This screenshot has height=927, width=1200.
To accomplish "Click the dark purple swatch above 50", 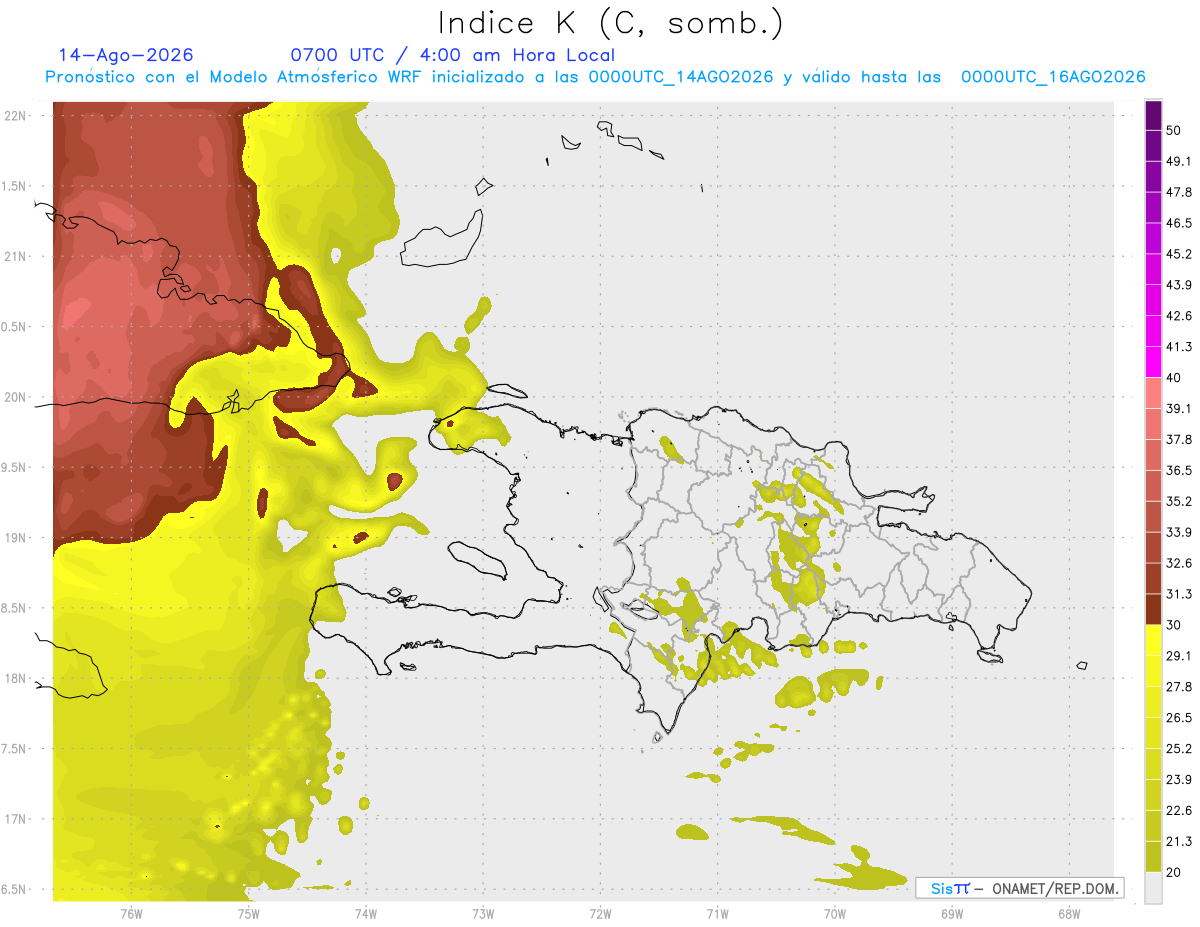I will tap(1154, 115).
